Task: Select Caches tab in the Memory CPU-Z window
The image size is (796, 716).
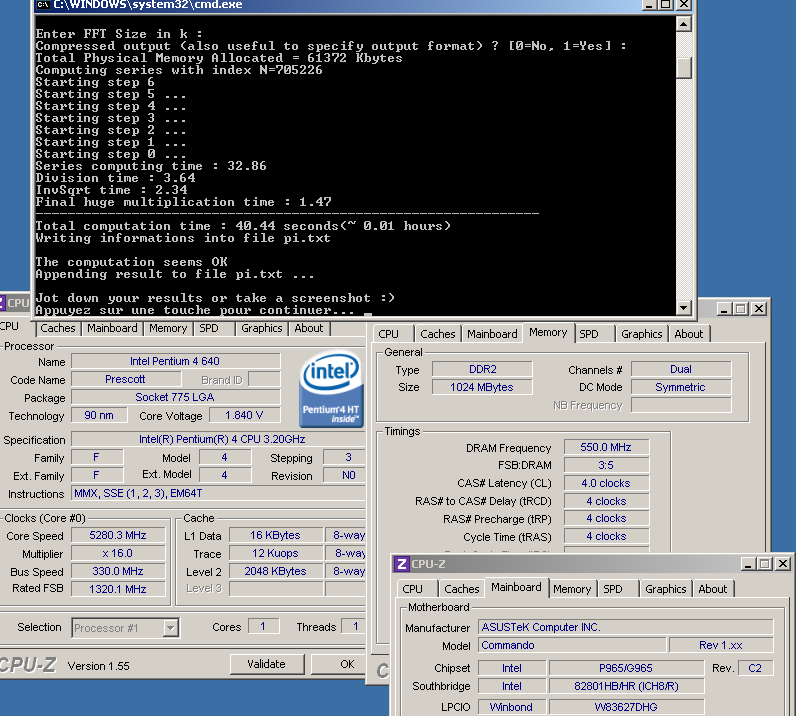Action: coord(438,334)
